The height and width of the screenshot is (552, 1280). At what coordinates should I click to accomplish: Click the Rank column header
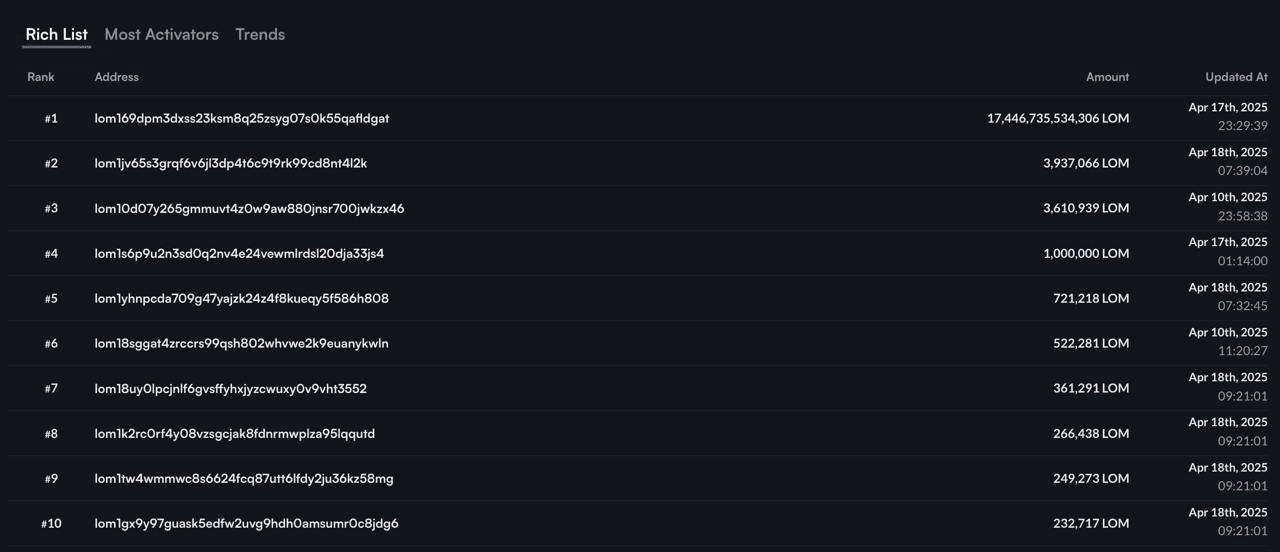(x=41, y=77)
